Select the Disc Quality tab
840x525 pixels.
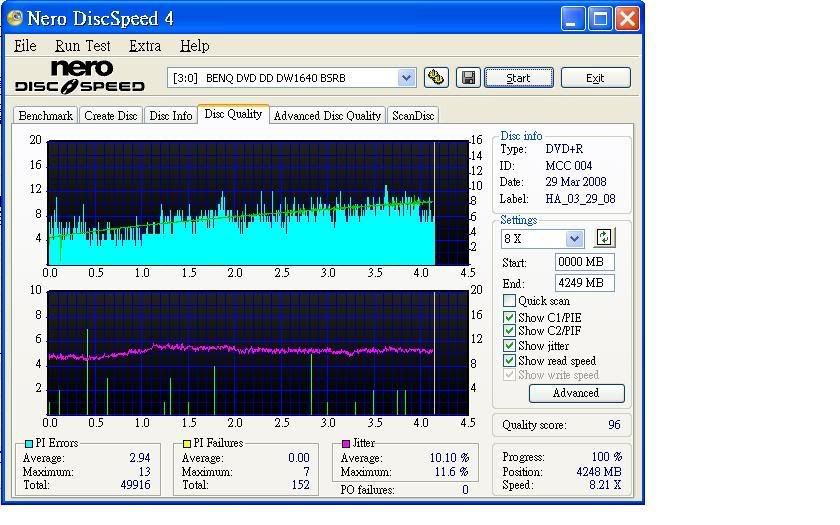click(233, 114)
